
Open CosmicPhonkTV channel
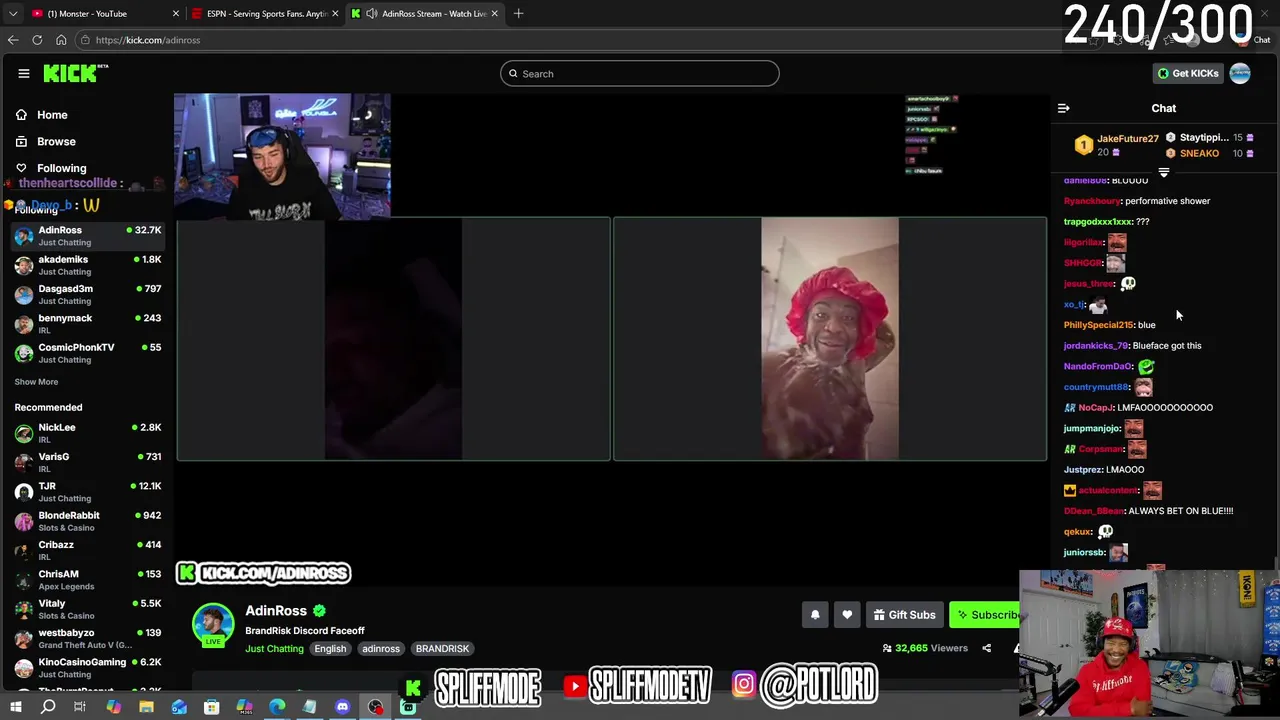[88, 353]
